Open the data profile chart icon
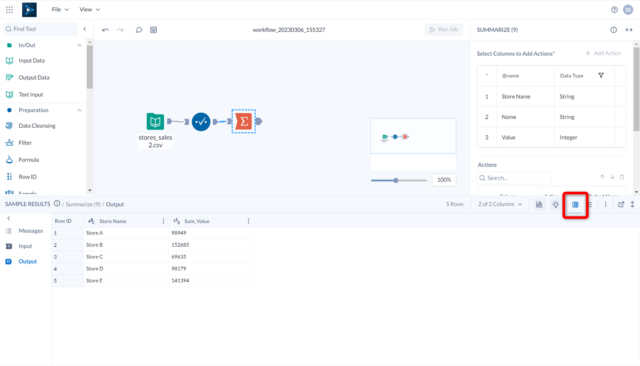Screen dimensions: 640x366 539,204
